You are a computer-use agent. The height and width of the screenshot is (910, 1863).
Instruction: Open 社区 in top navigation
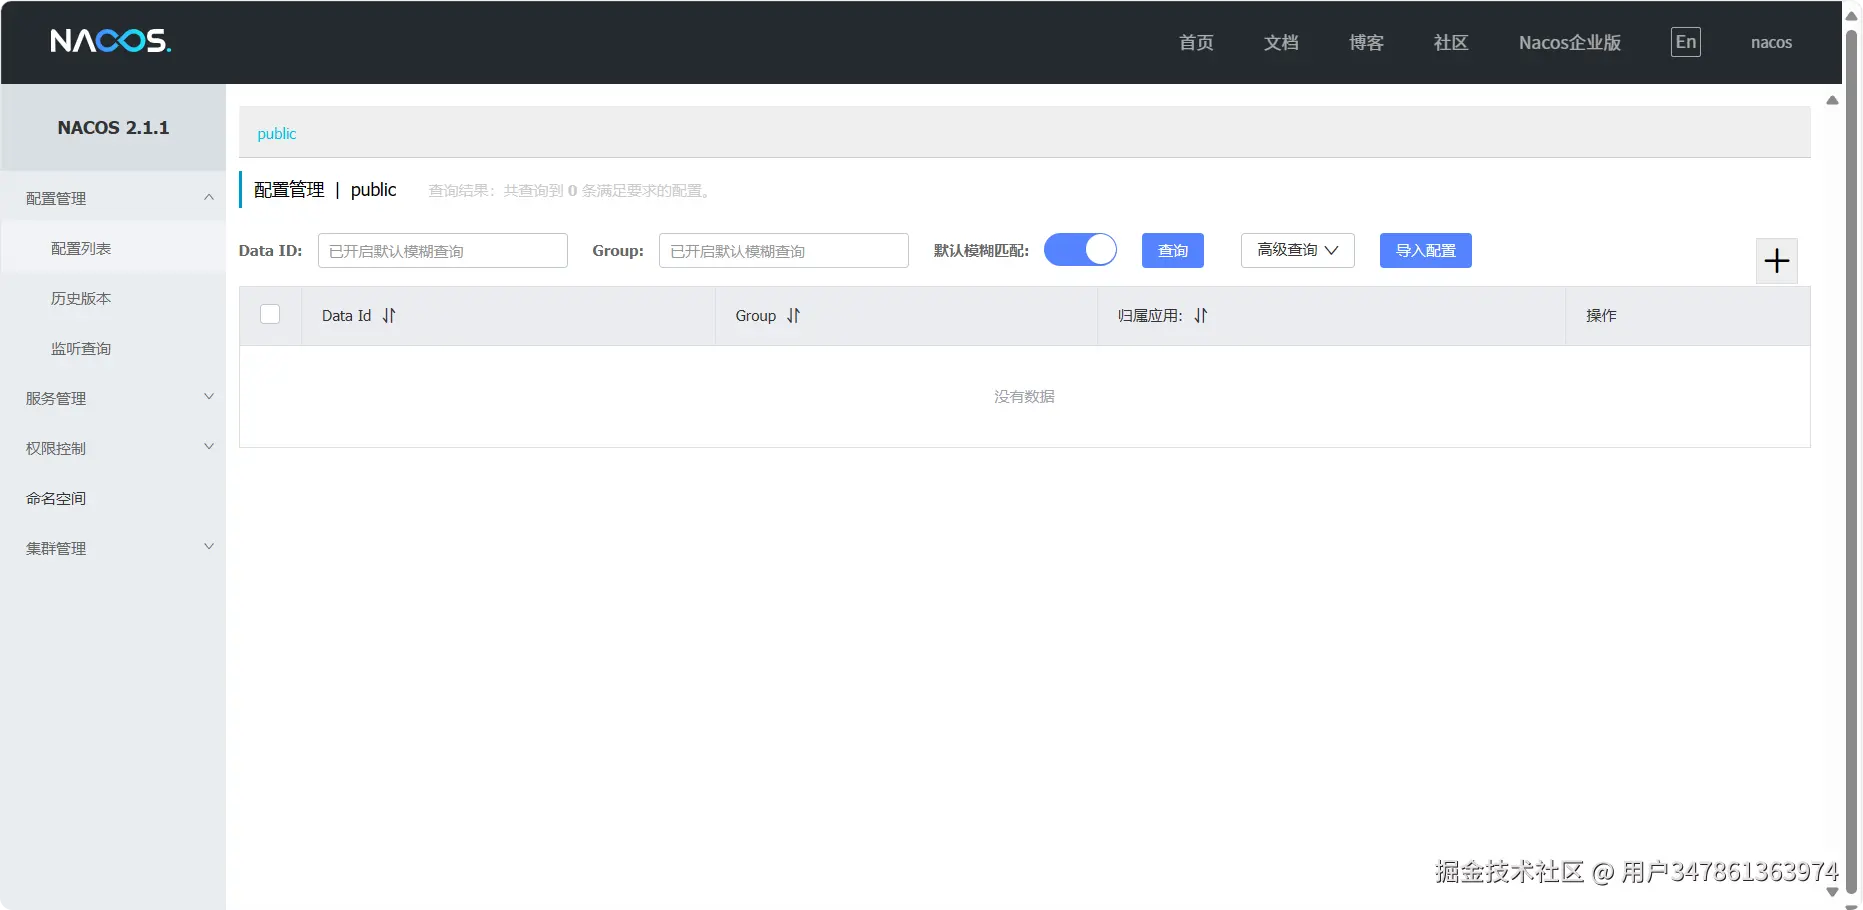pyautogui.click(x=1451, y=42)
